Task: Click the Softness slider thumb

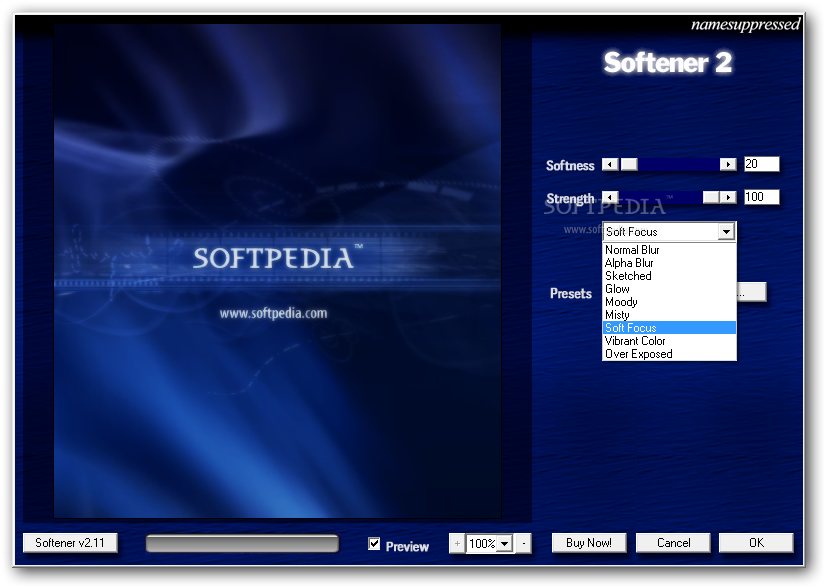Action: tap(629, 164)
